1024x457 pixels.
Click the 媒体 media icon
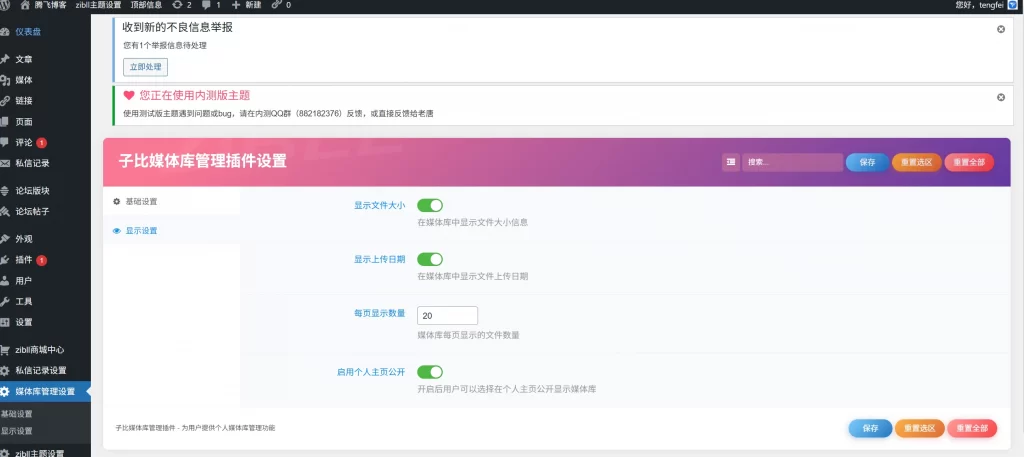pos(5,80)
